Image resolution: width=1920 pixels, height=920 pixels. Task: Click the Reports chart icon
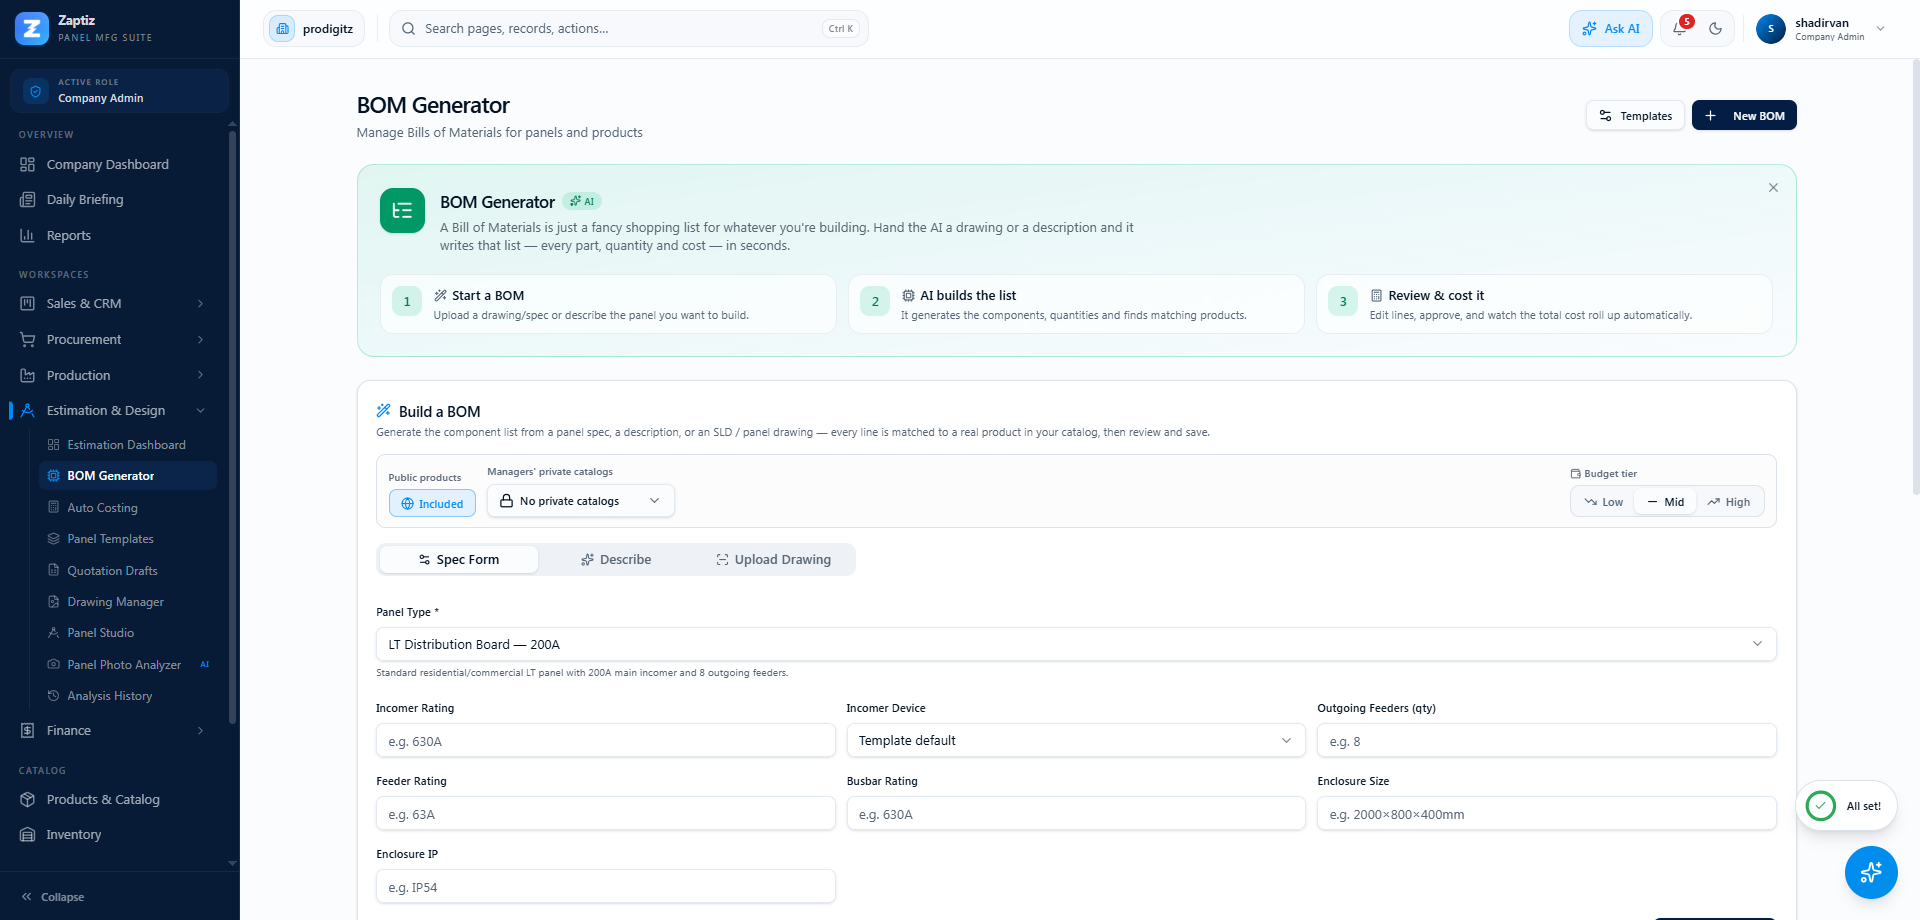click(x=28, y=236)
